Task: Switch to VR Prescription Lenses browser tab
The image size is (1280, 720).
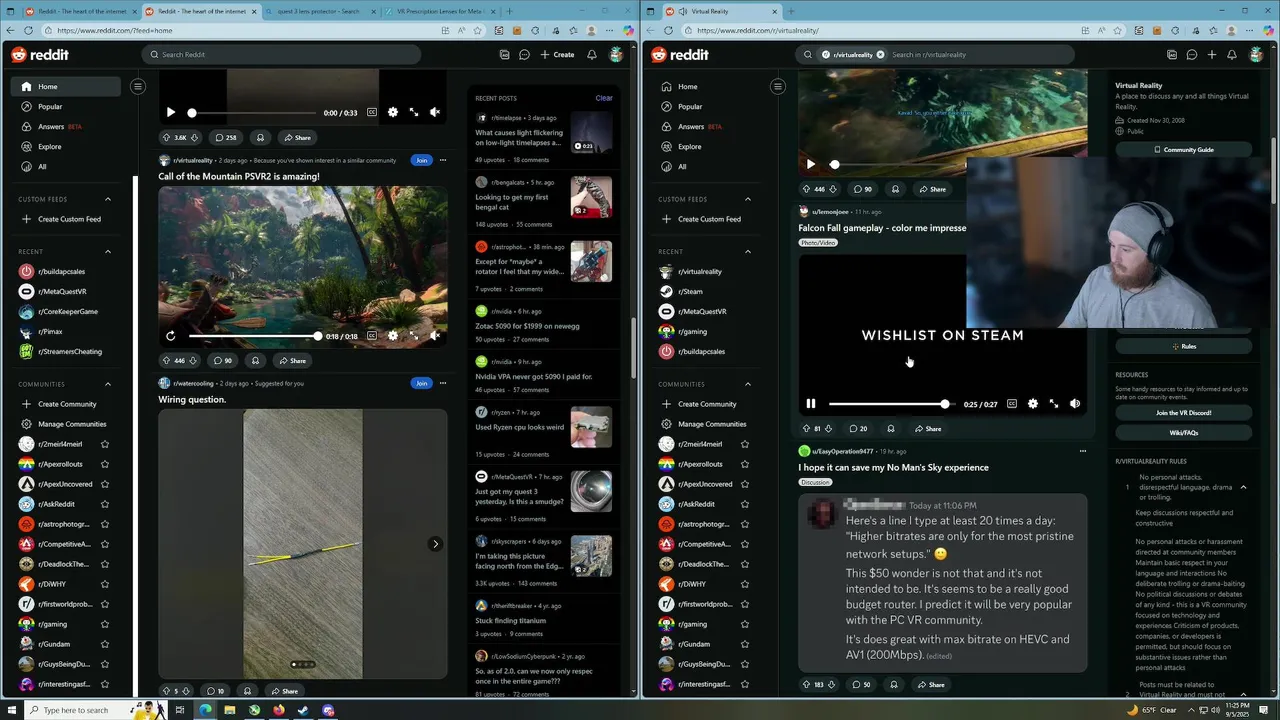Action: (x=438, y=11)
